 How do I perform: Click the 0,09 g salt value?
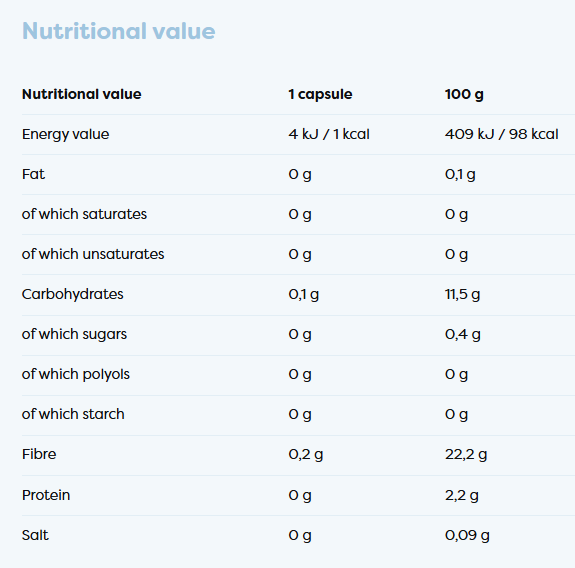click(x=467, y=536)
